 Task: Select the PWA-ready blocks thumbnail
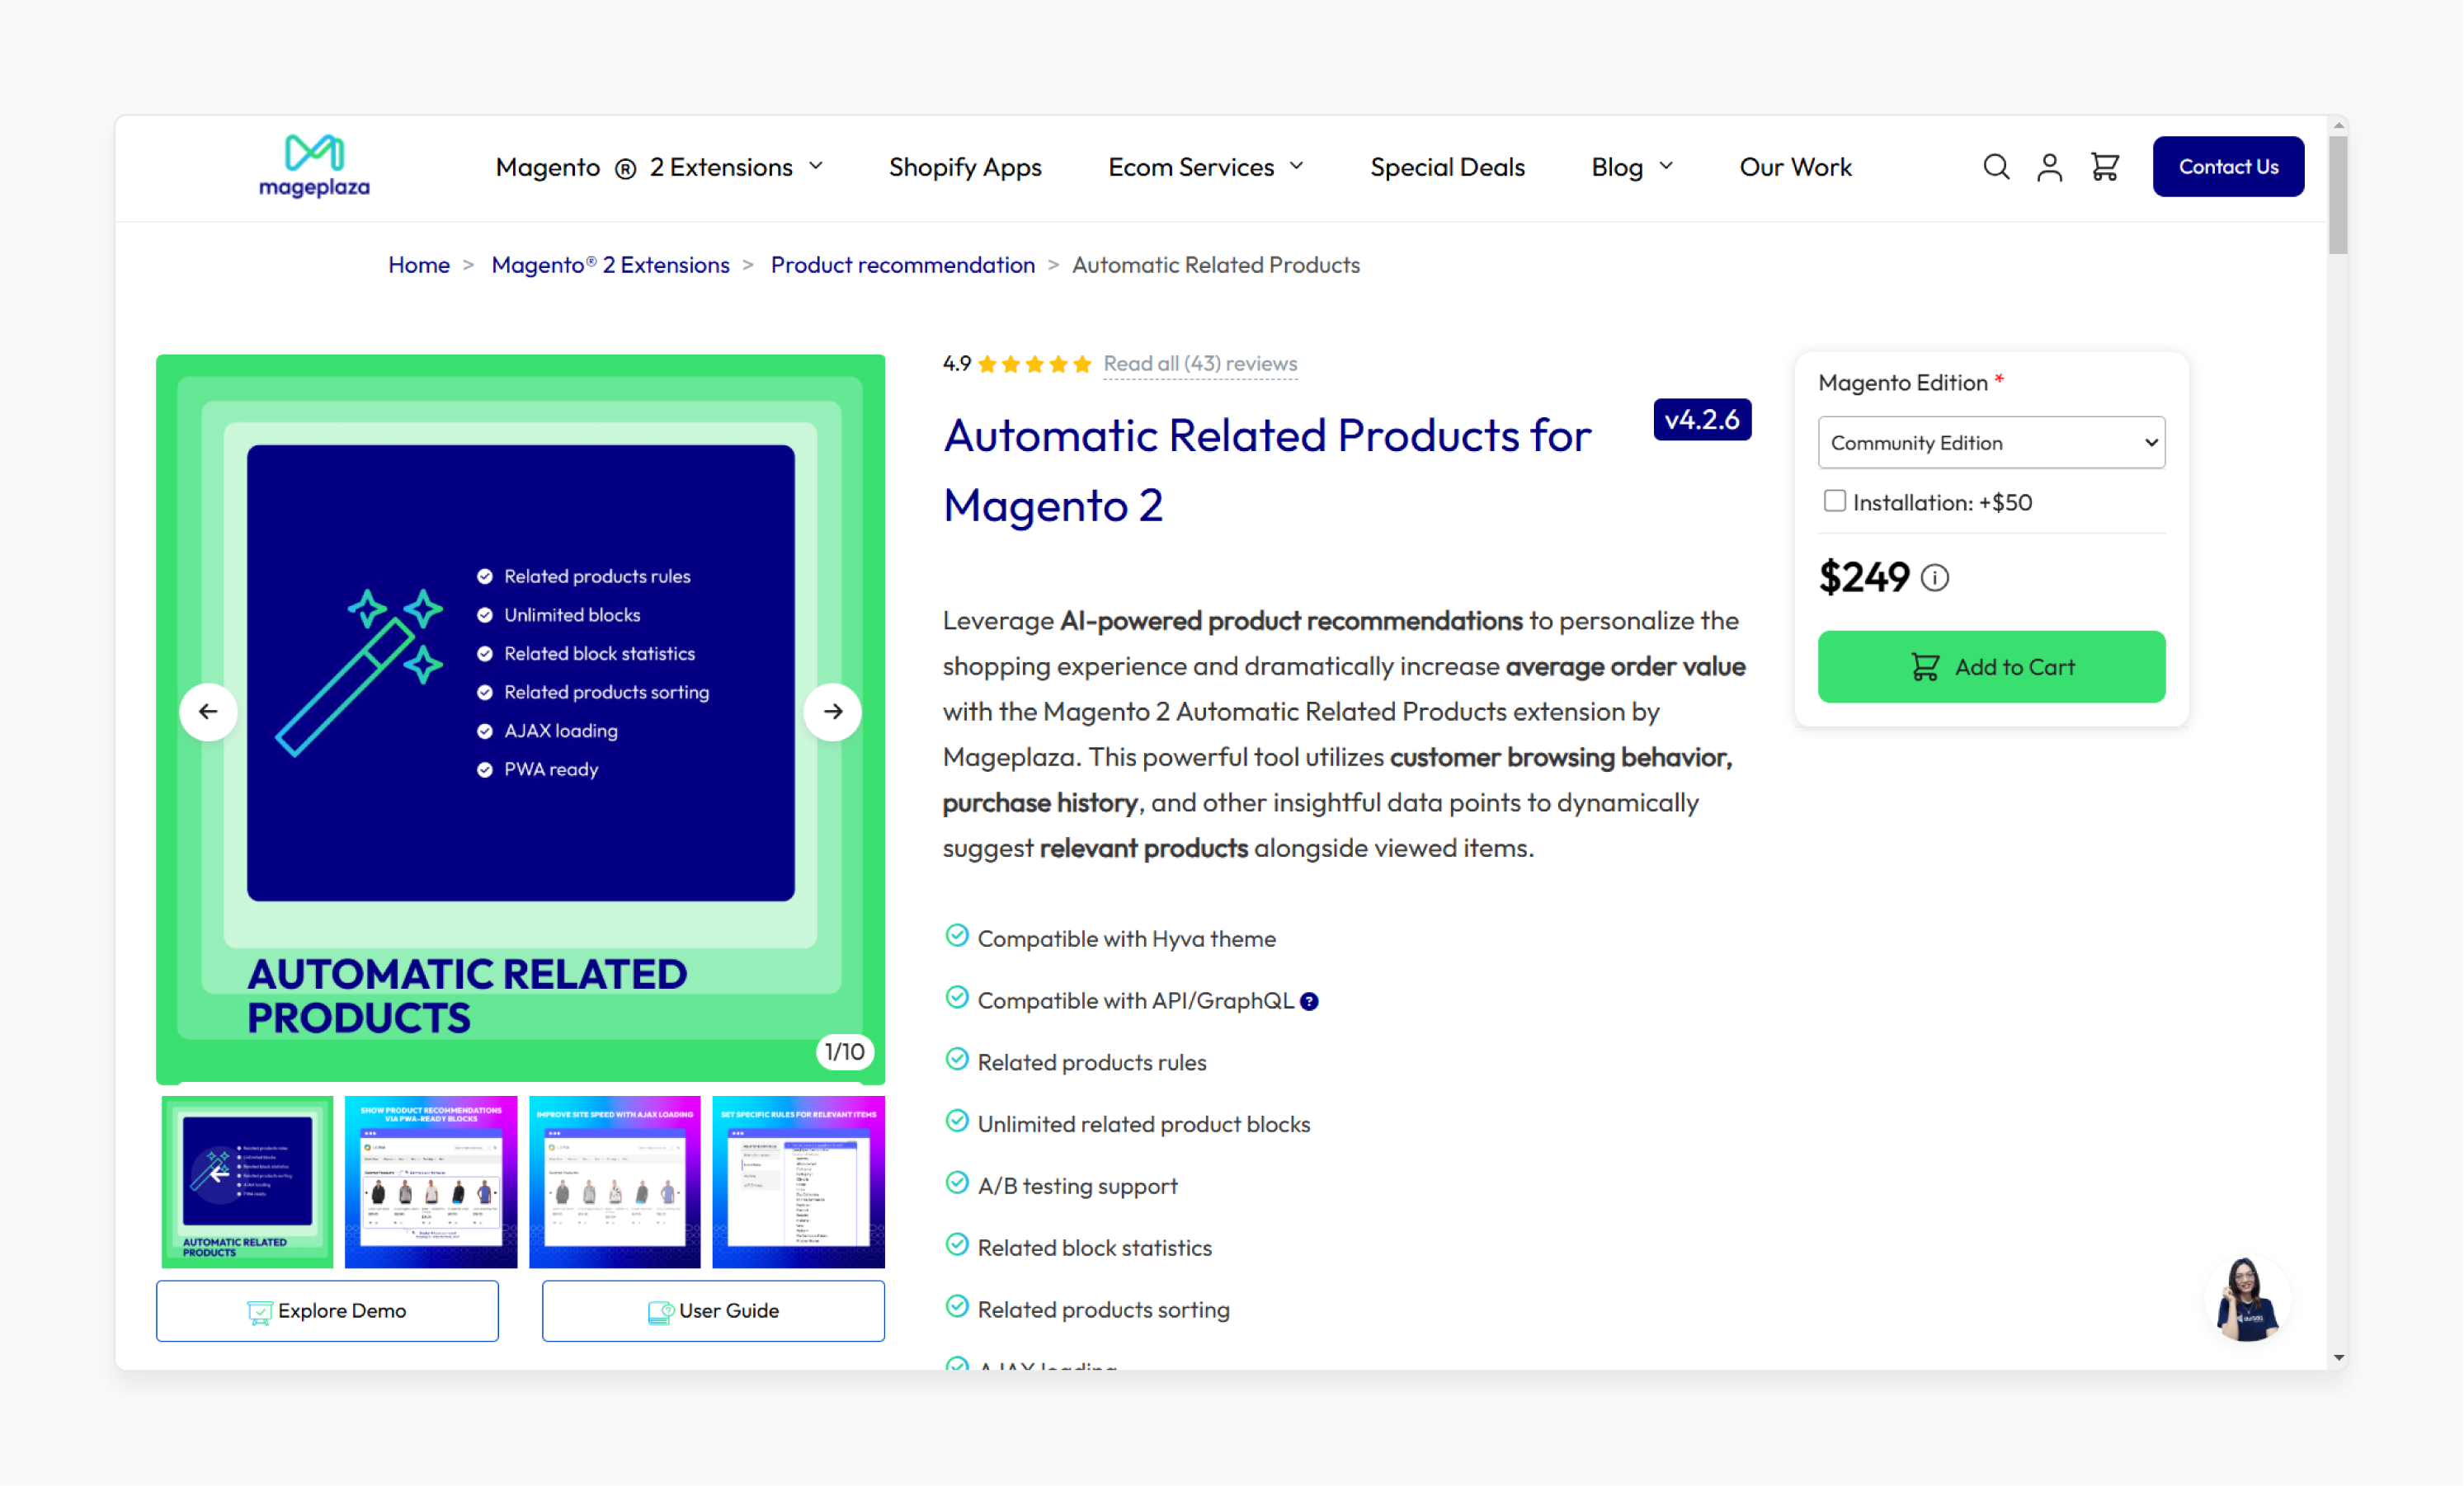(431, 1182)
